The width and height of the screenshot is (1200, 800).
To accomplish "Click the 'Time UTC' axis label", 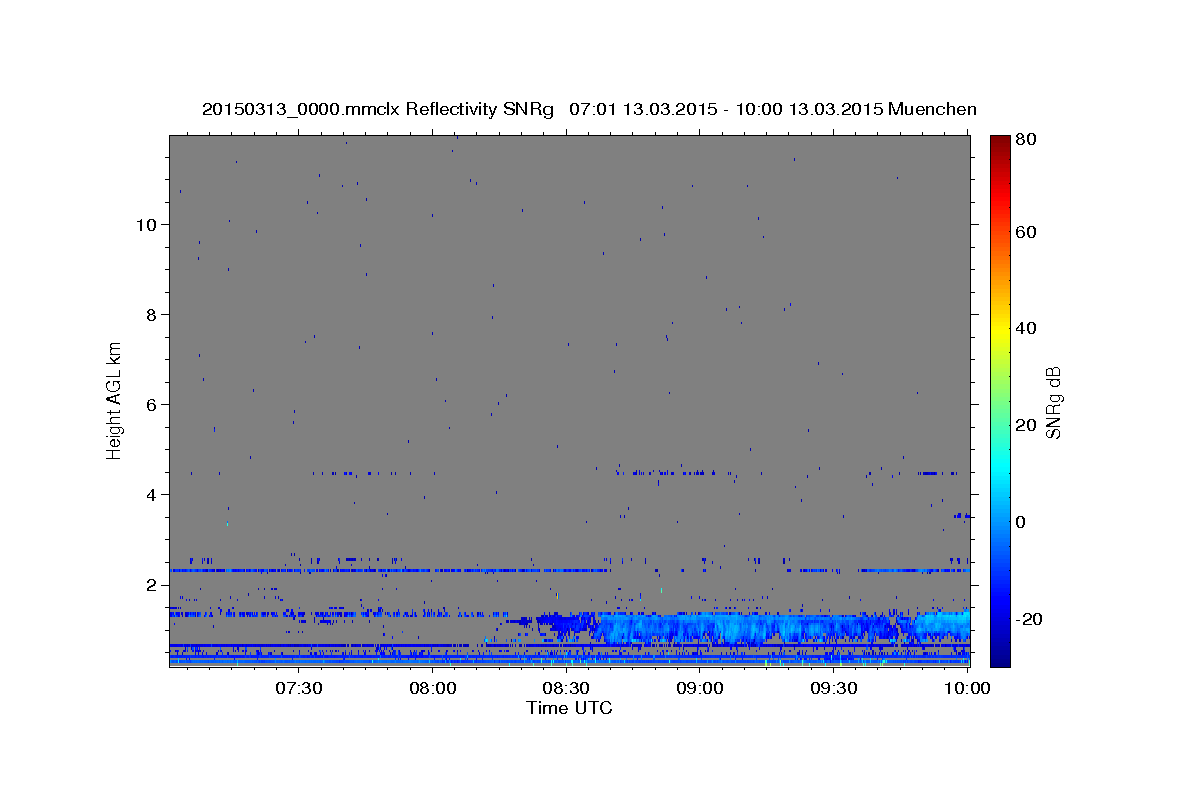I will [569, 708].
